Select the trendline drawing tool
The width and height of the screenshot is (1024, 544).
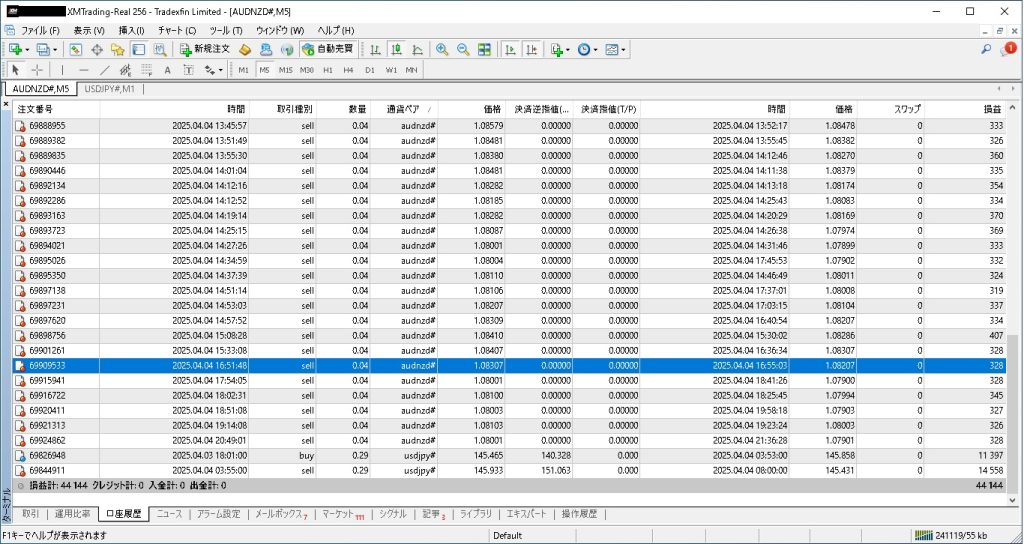(105, 70)
